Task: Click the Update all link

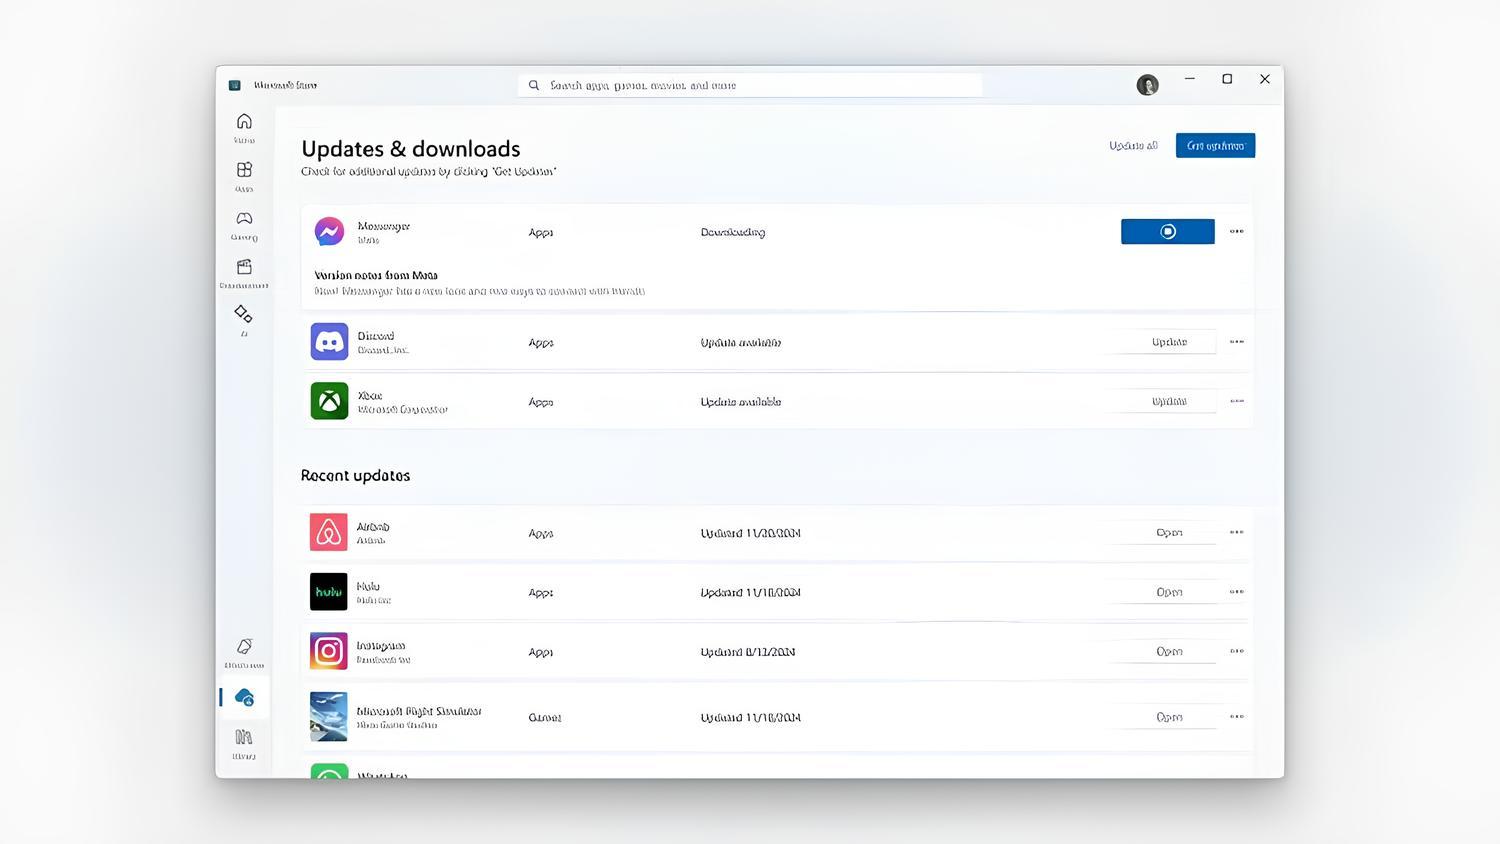Action: pyautogui.click(x=1132, y=145)
